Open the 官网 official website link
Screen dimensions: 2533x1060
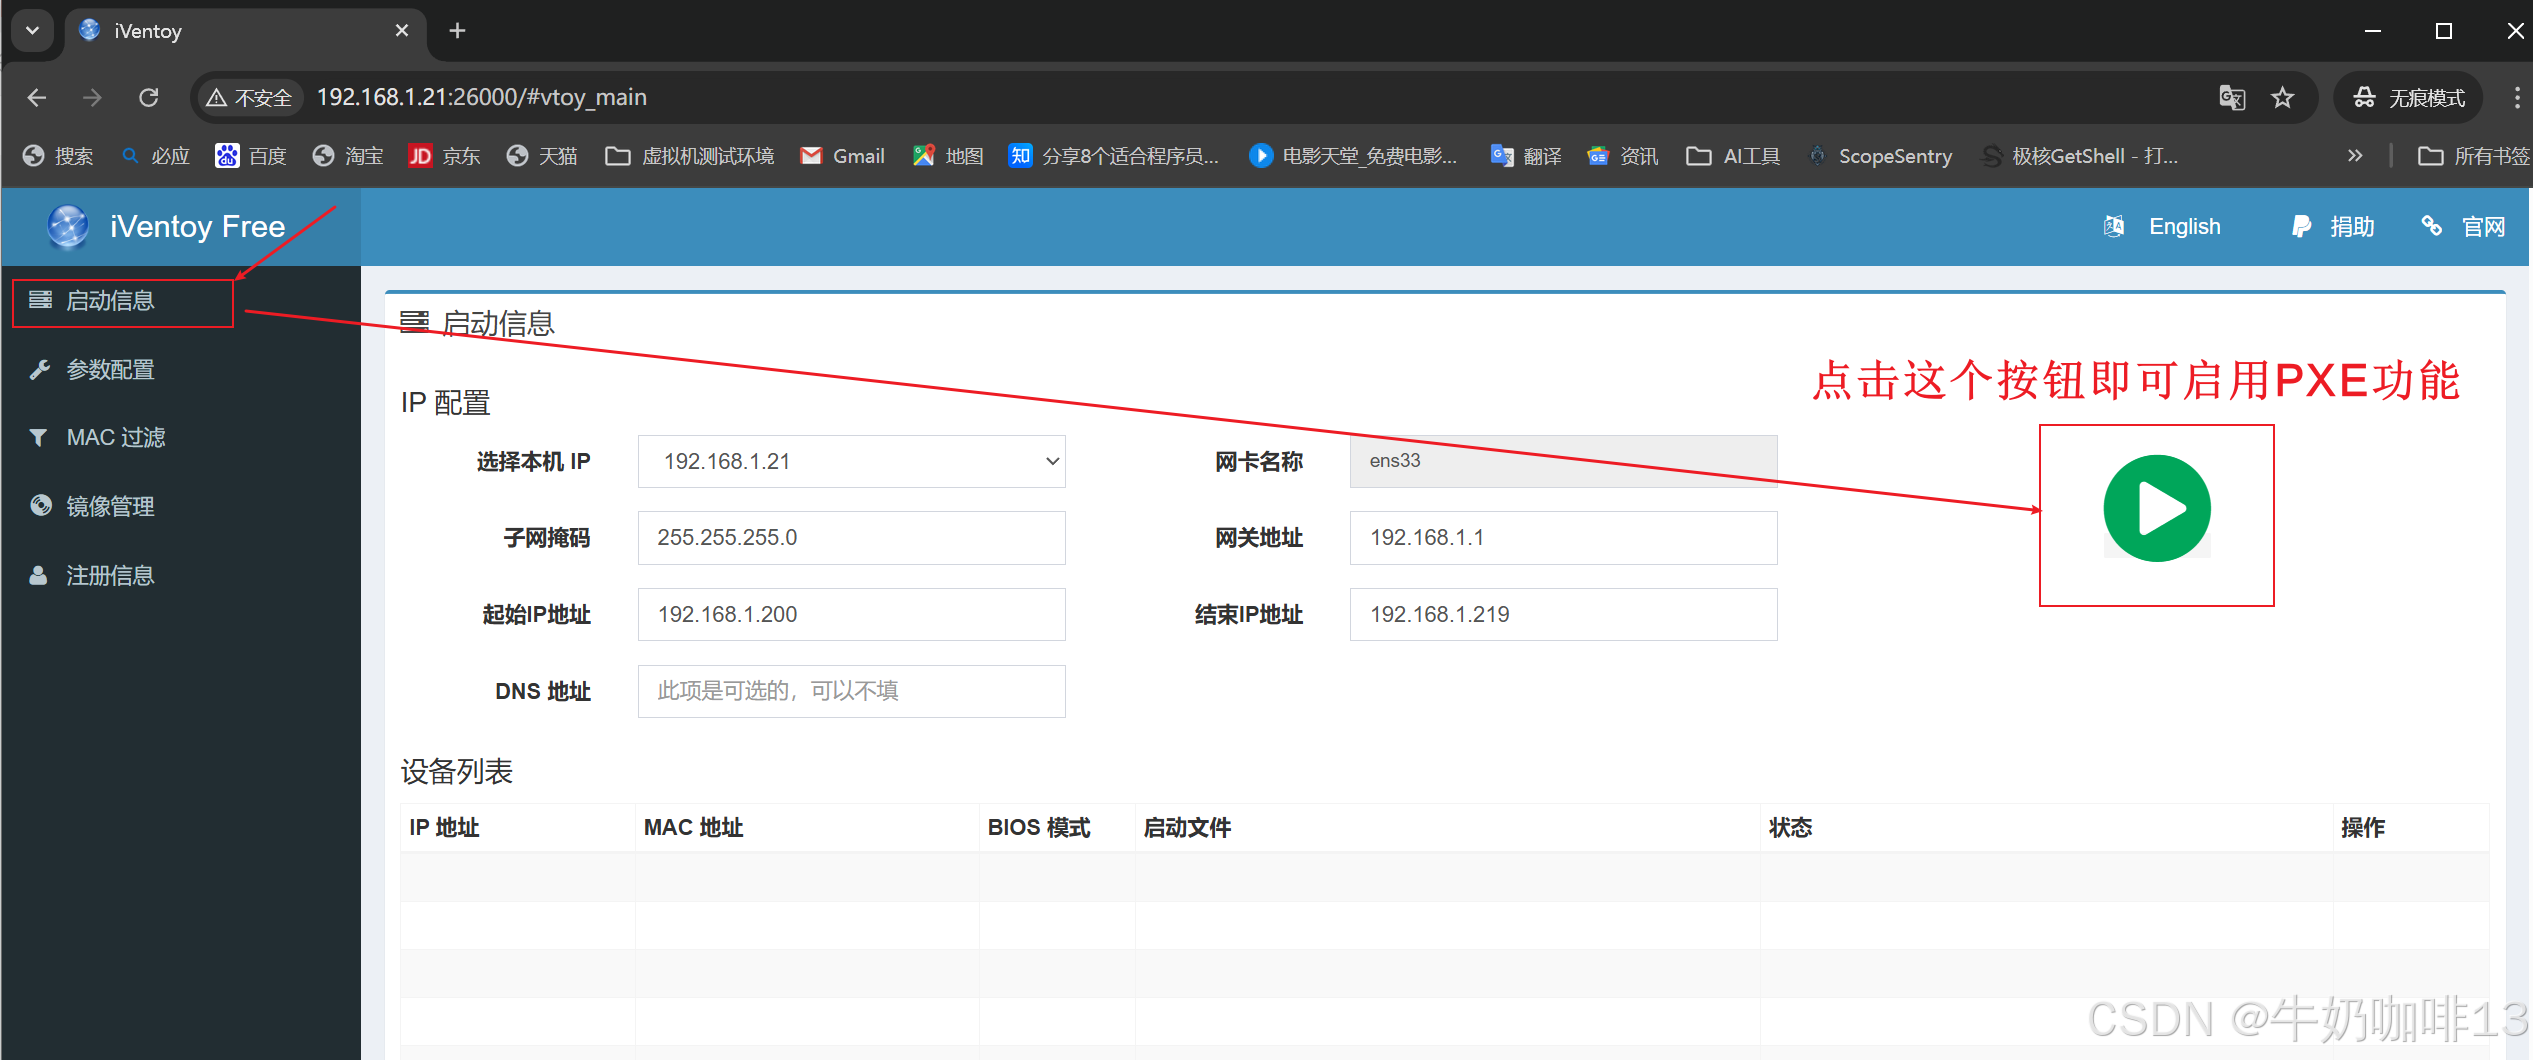coord(2484,227)
